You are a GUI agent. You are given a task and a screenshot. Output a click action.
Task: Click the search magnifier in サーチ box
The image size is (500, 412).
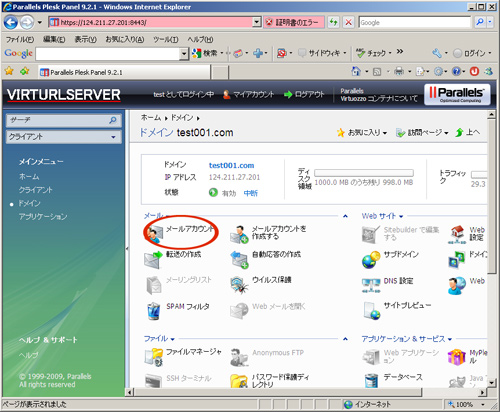[113, 120]
